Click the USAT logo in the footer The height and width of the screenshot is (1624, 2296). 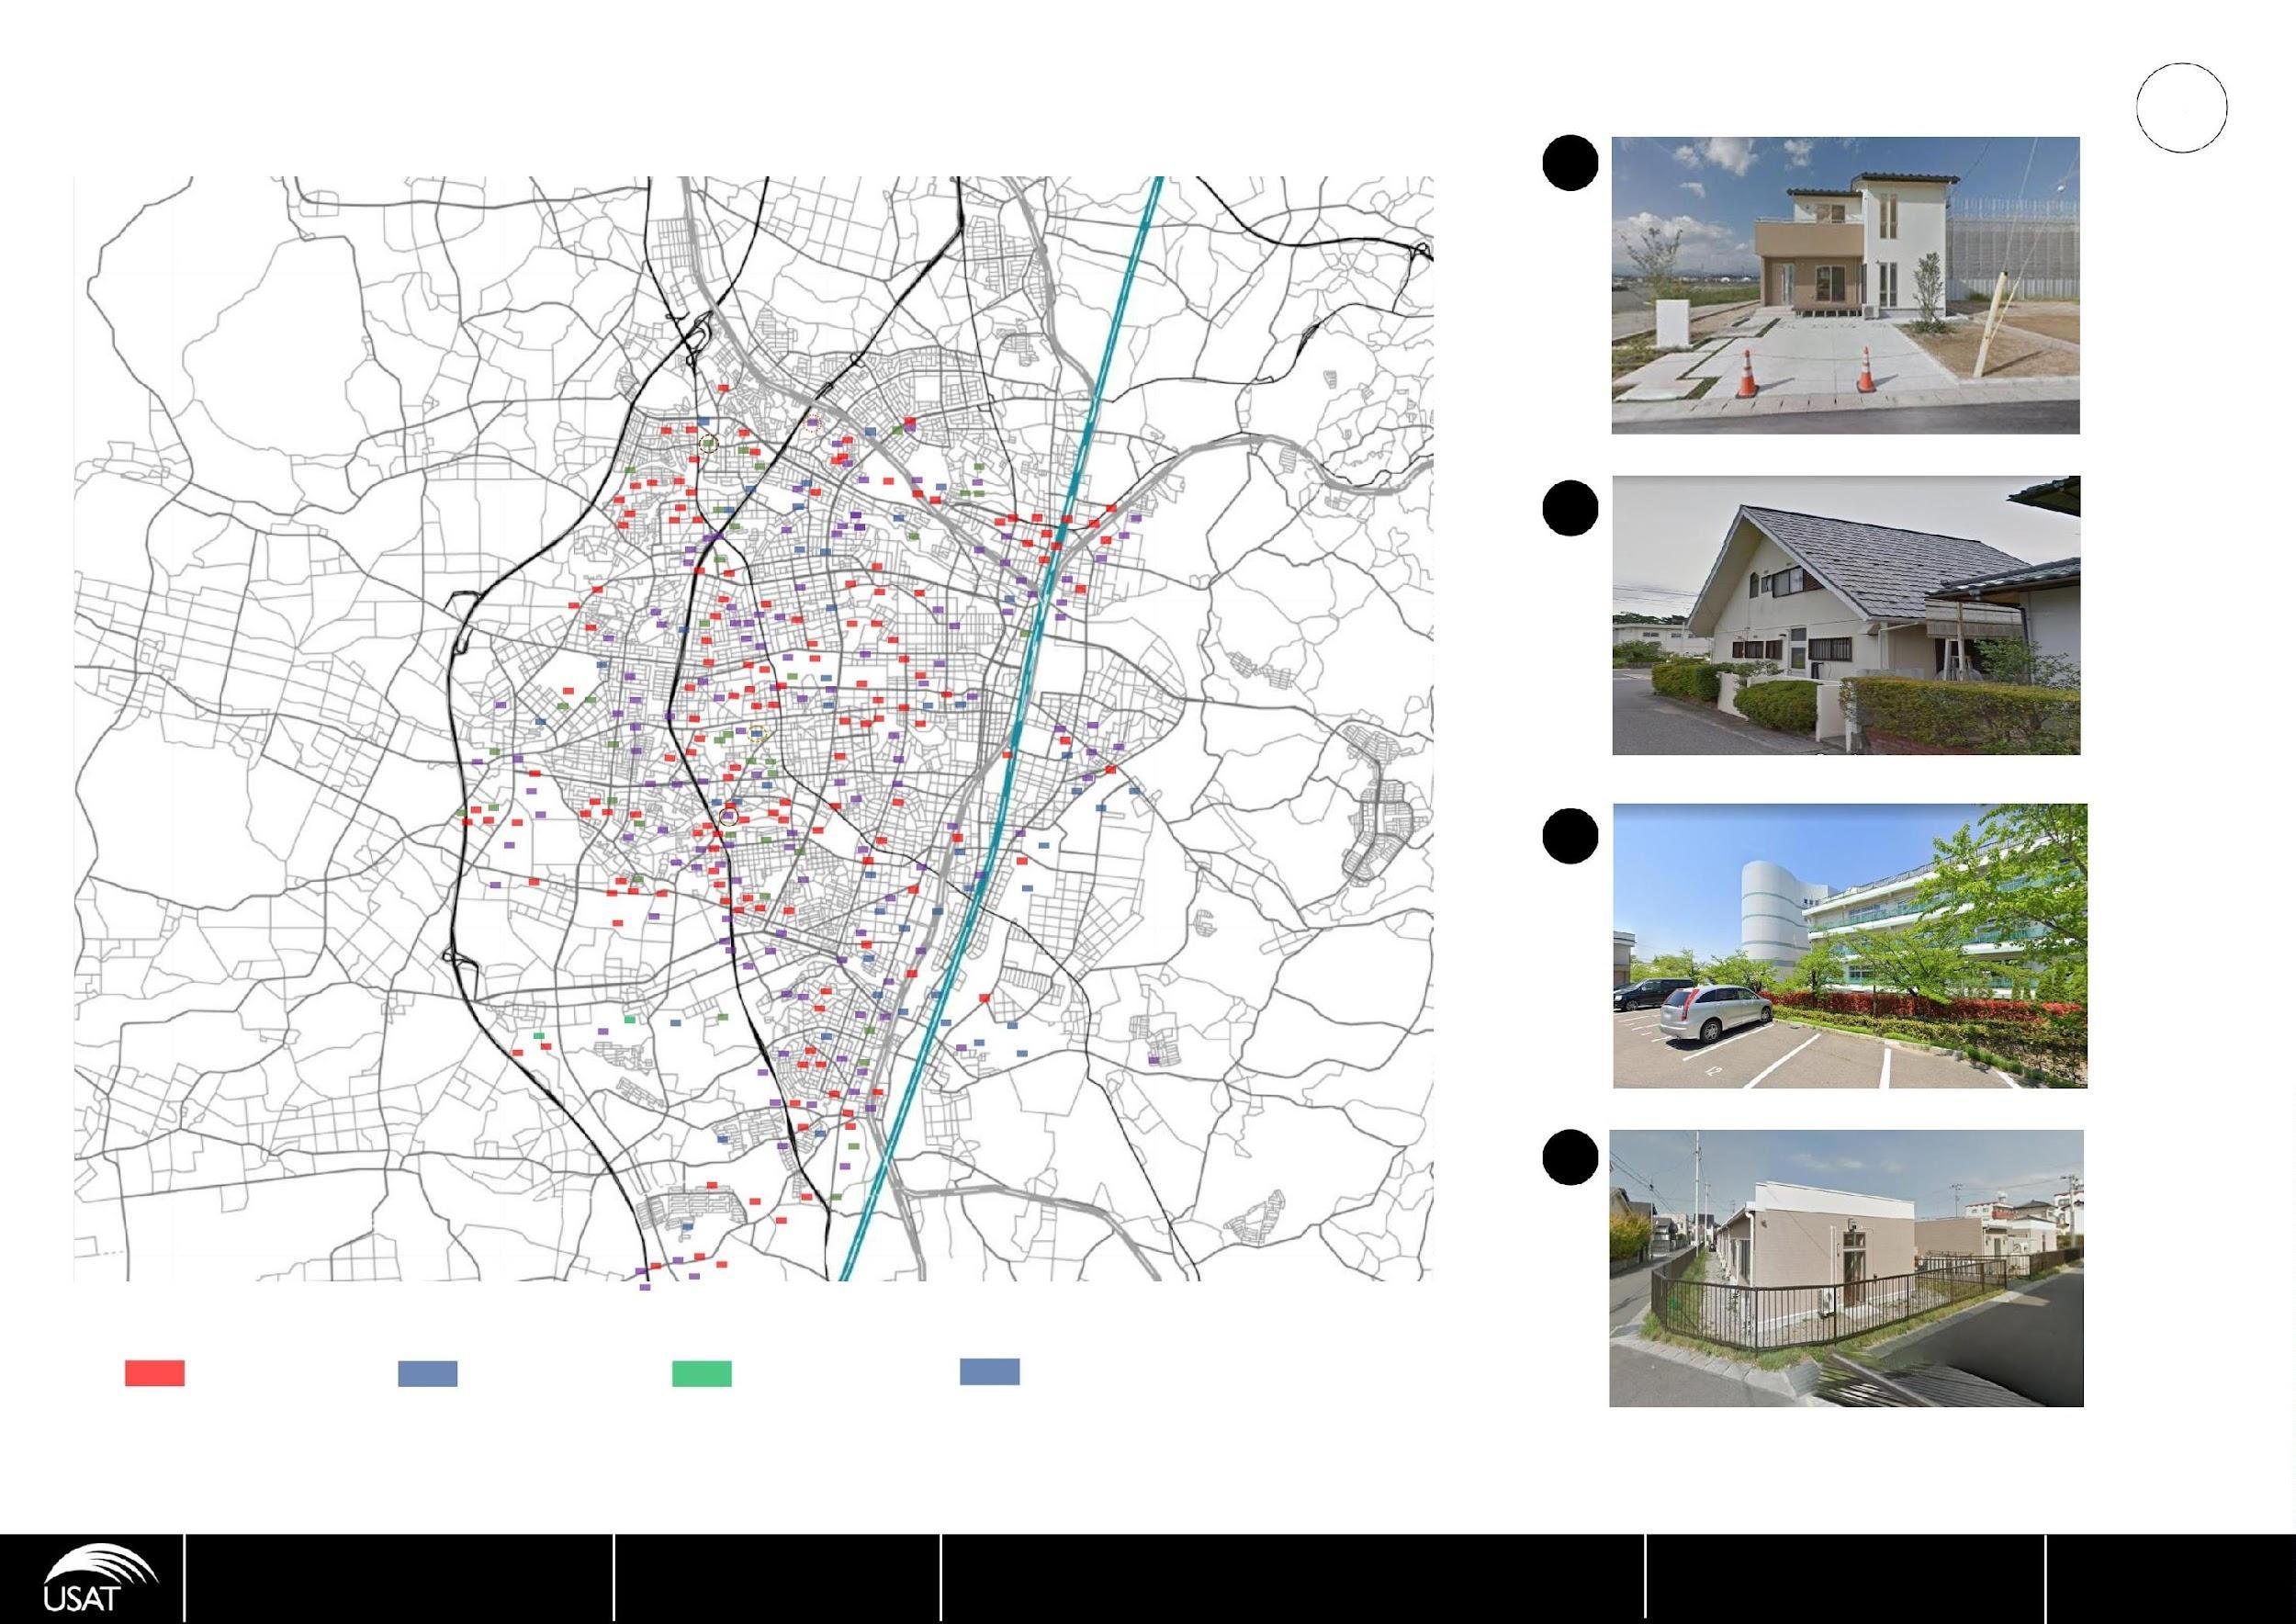click(101, 1578)
